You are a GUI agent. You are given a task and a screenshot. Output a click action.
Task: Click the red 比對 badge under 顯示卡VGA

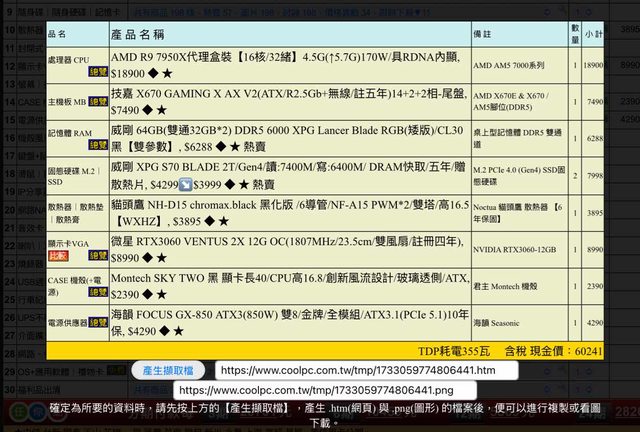coord(59,254)
